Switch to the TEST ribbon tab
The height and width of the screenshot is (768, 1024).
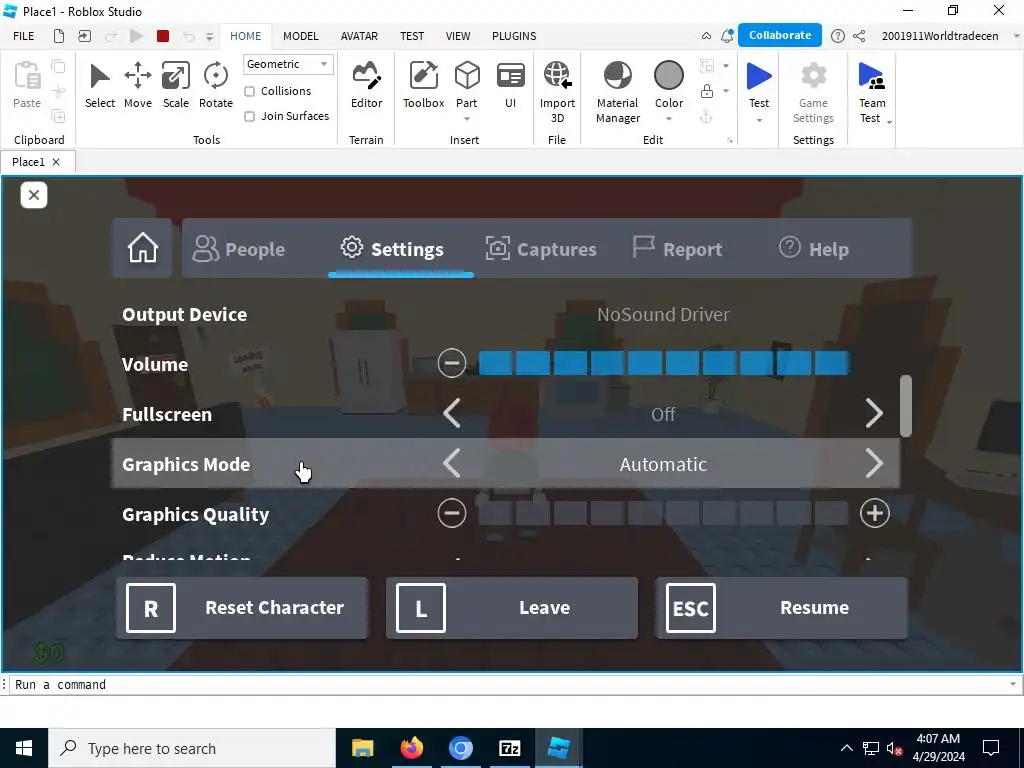click(x=412, y=36)
